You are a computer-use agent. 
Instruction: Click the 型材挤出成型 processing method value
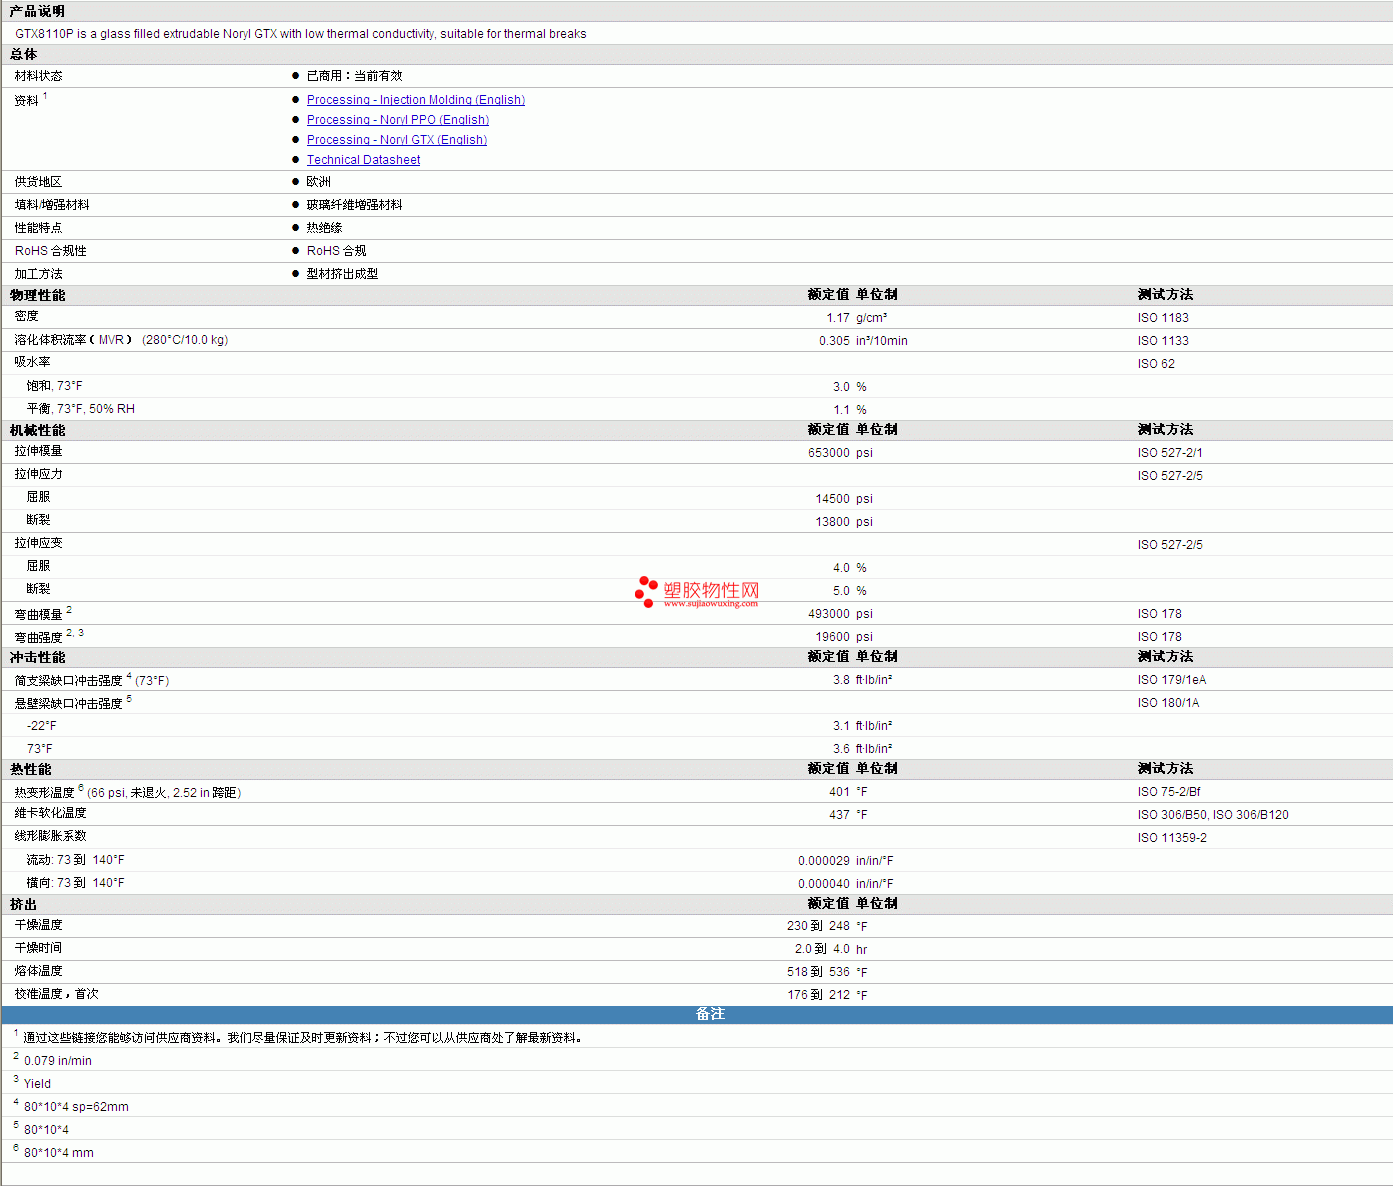click(342, 274)
